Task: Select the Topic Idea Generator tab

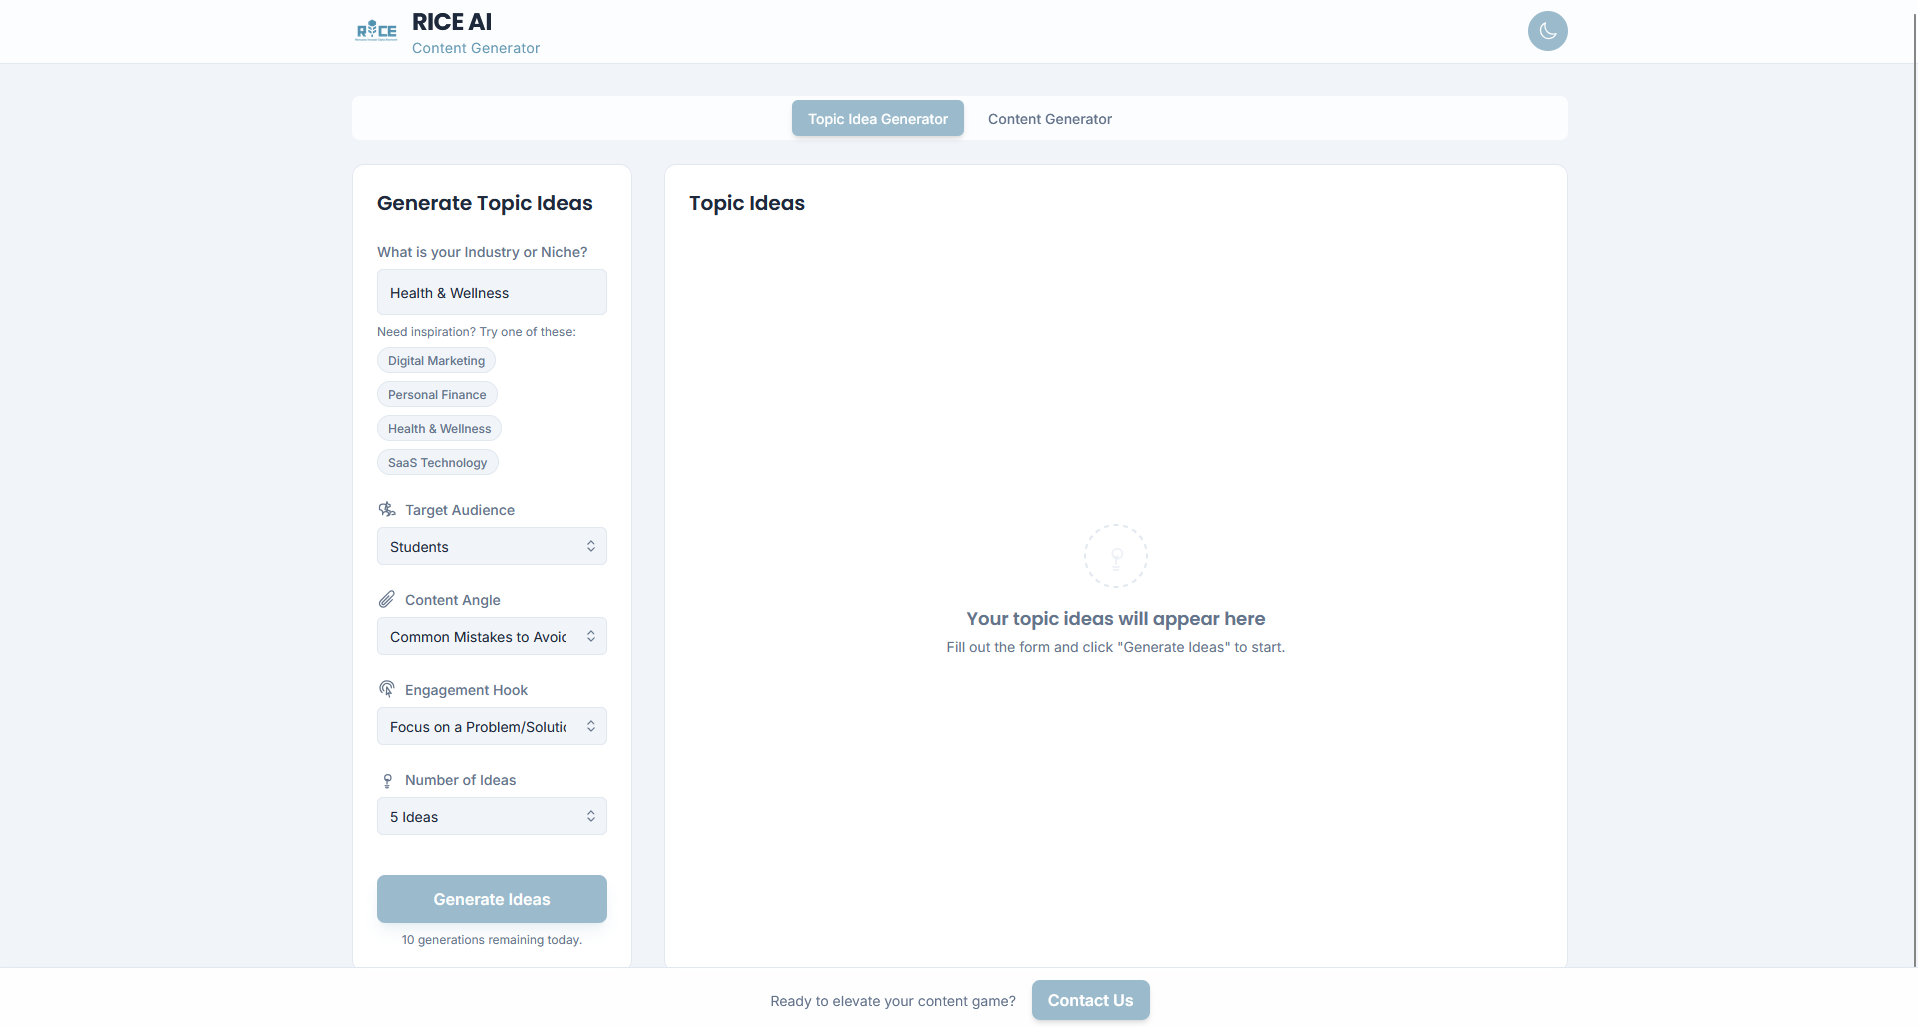Action: coord(877,119)
